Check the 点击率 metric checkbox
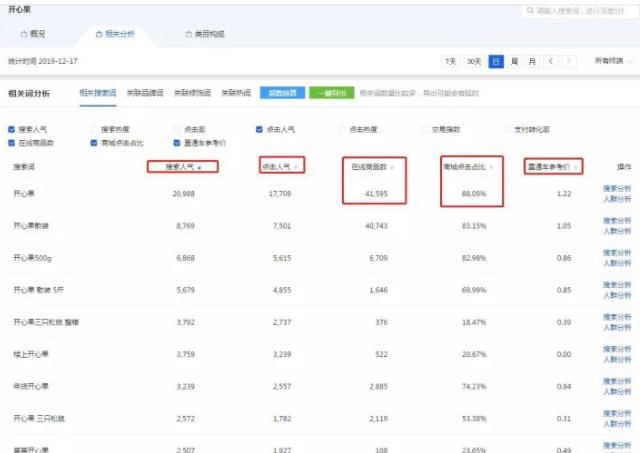The image size is (640, 453). click(x=177, y=129)
